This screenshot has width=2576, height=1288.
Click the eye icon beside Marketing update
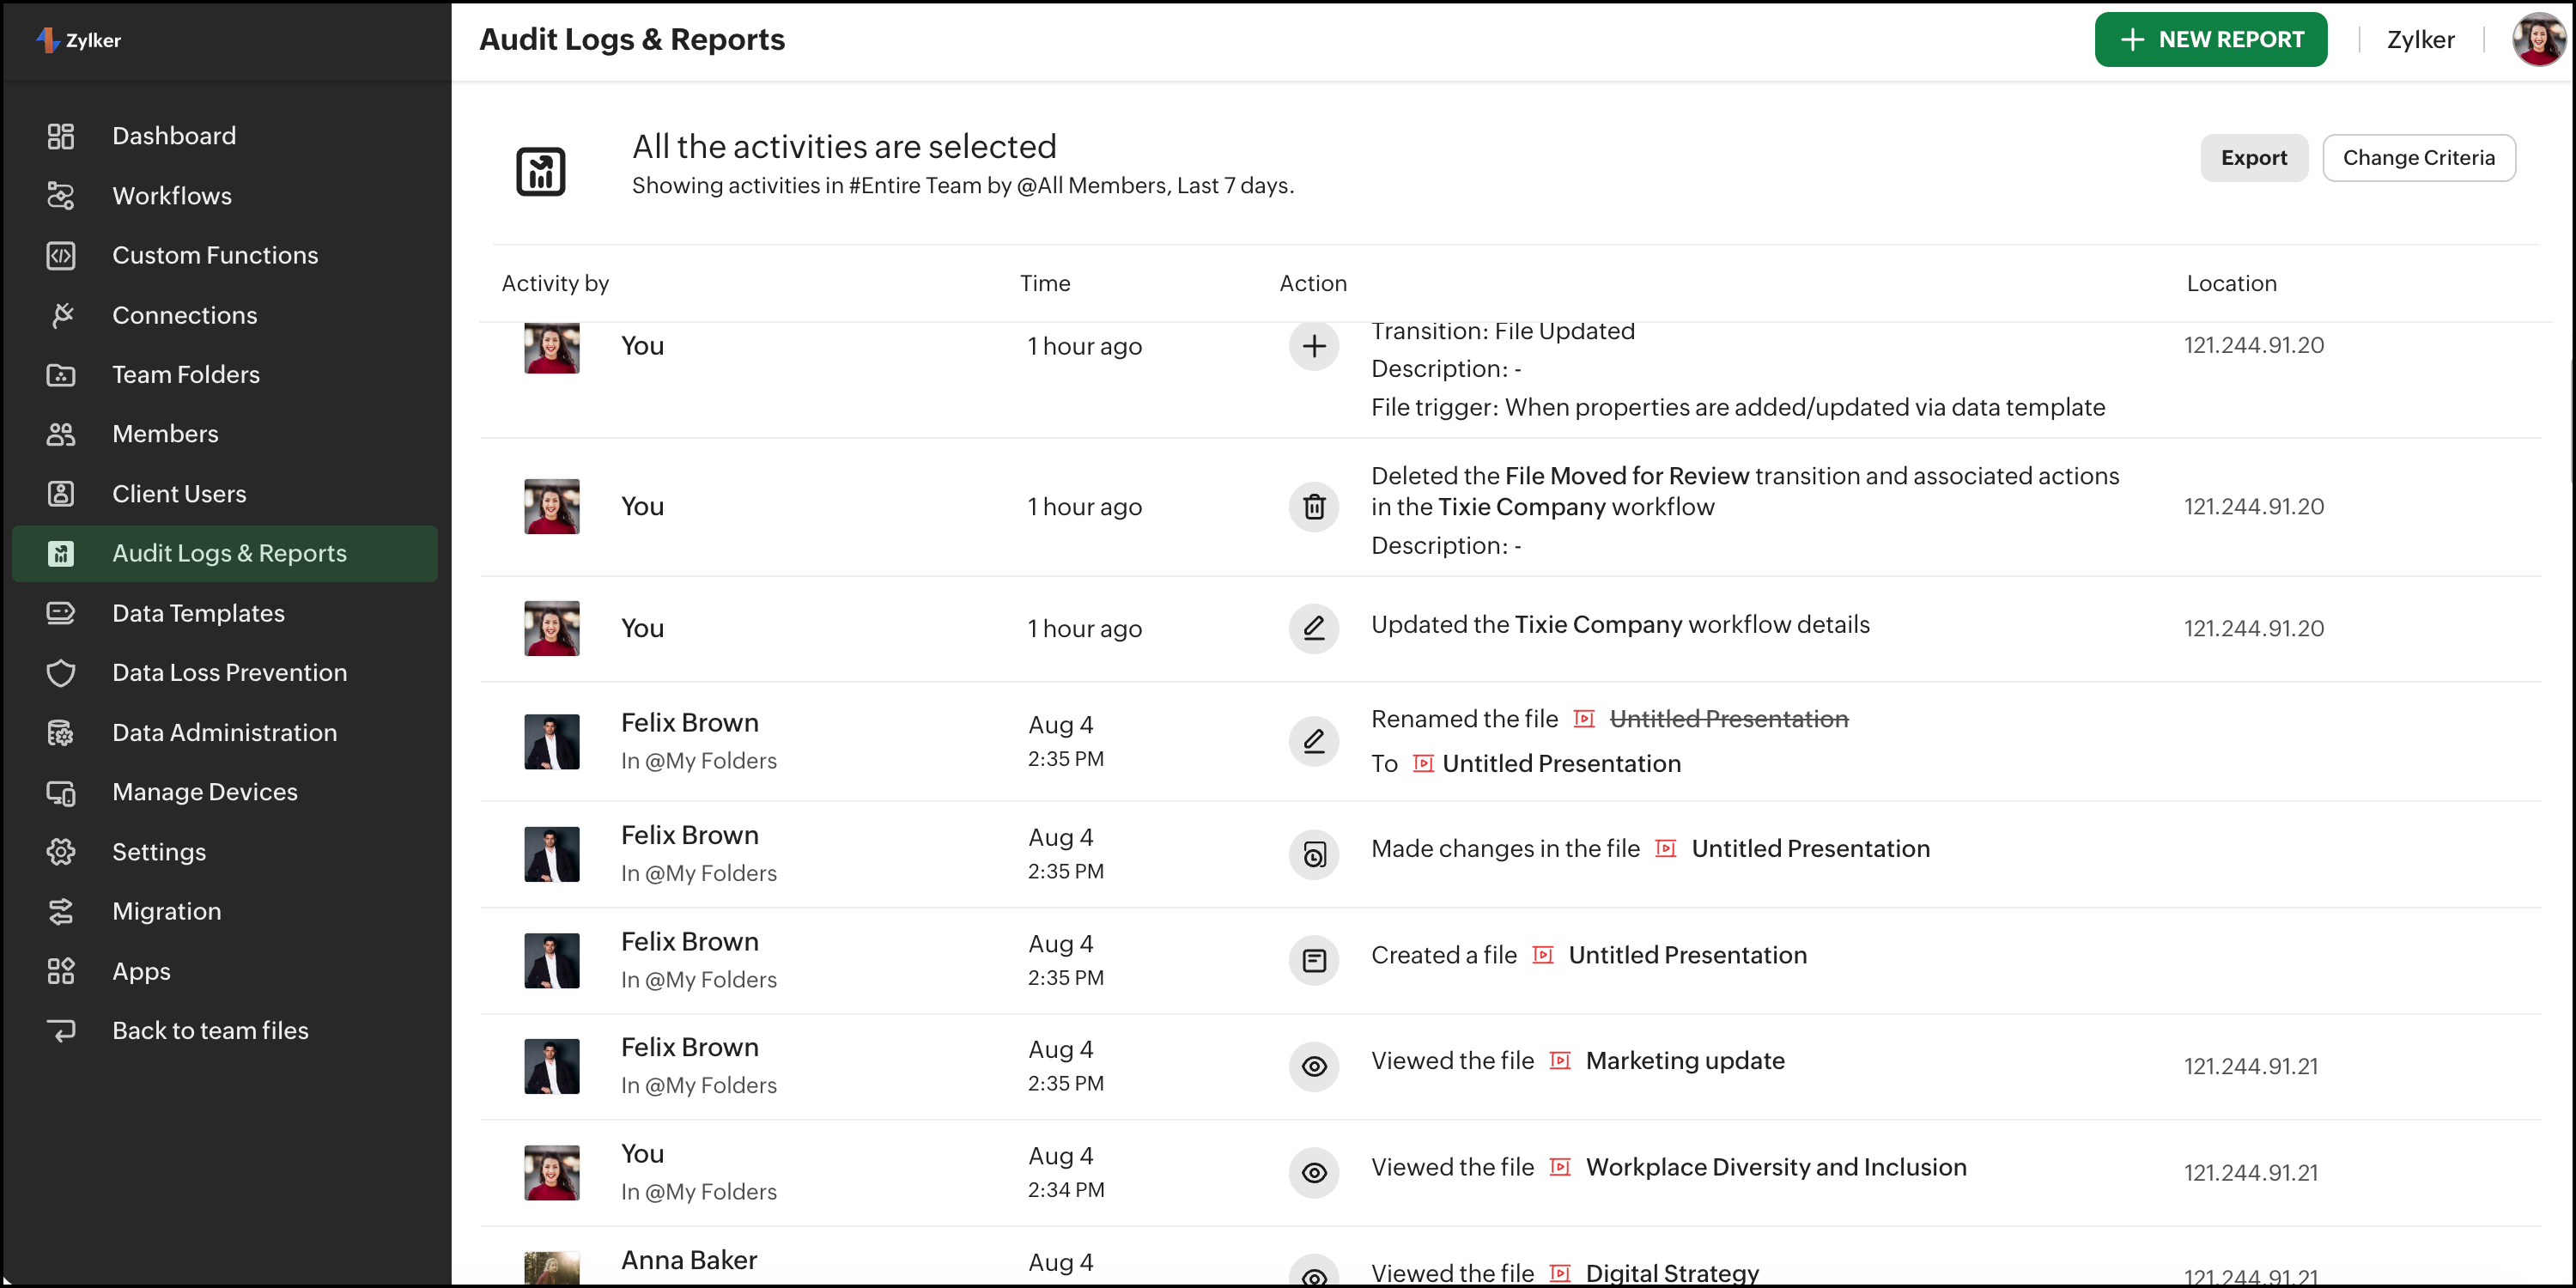click(1314, 1066)
